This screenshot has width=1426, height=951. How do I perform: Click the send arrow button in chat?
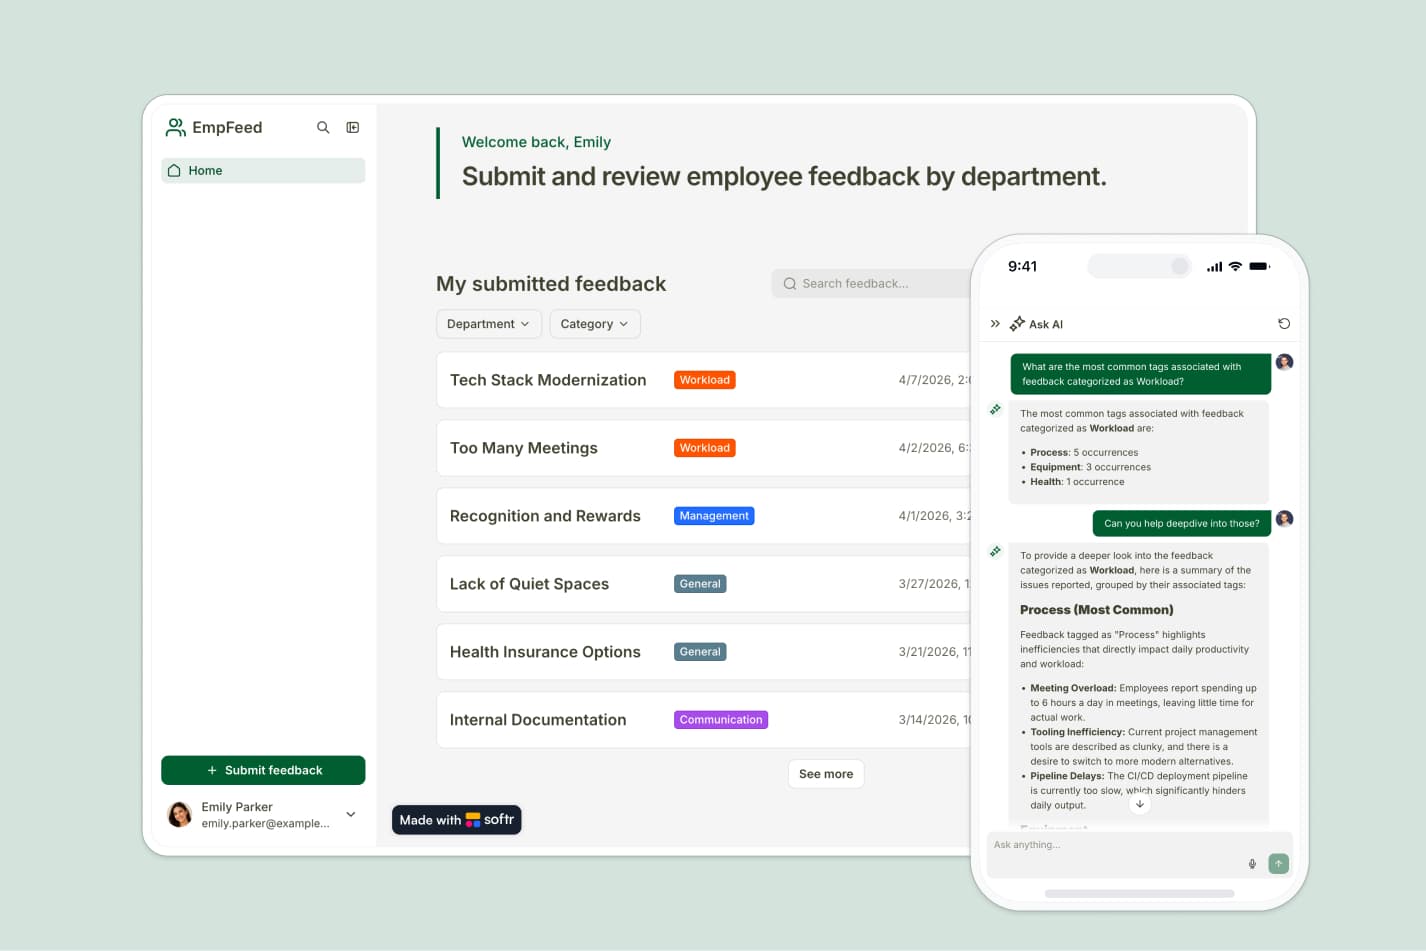[1278, 864]
